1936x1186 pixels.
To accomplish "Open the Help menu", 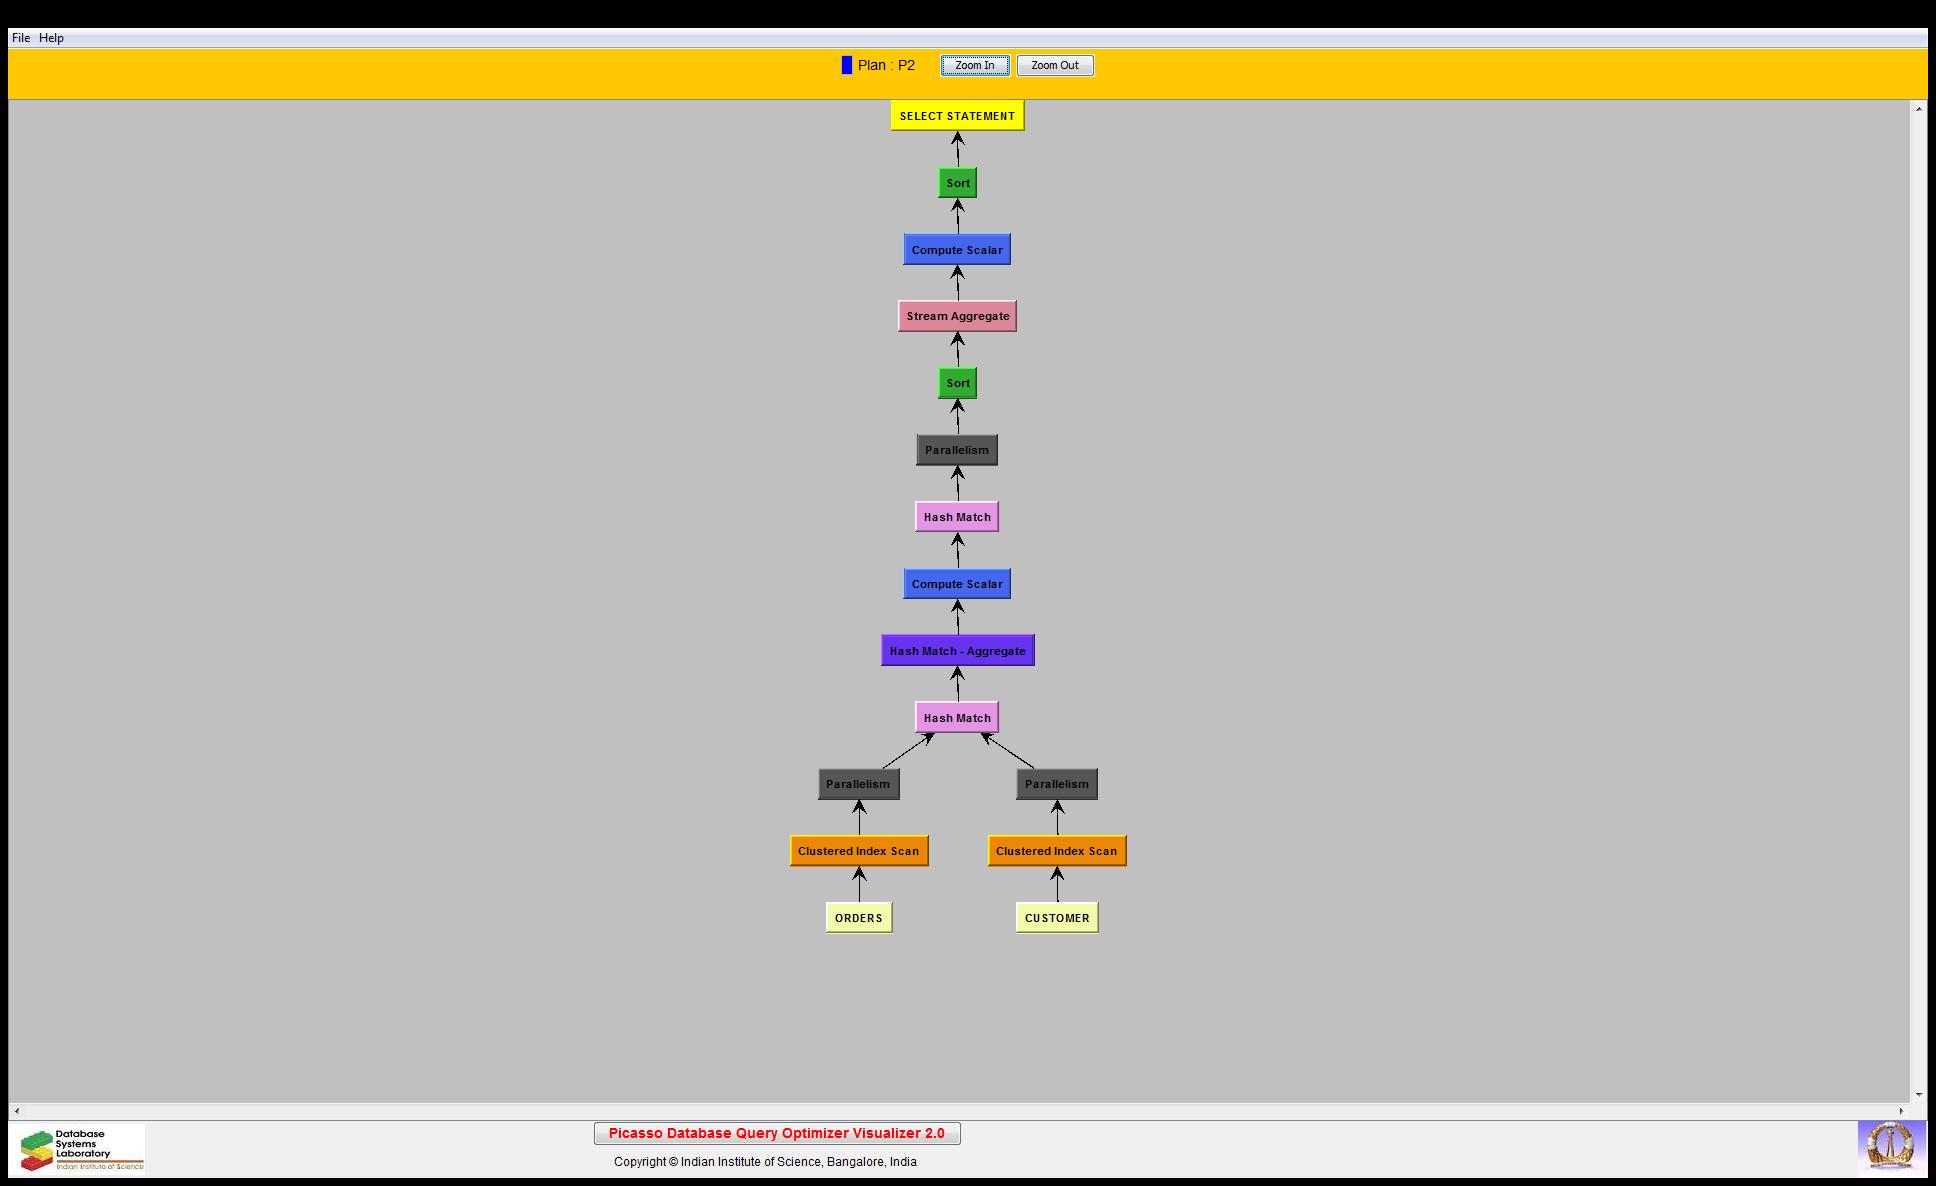I will 52,38.
